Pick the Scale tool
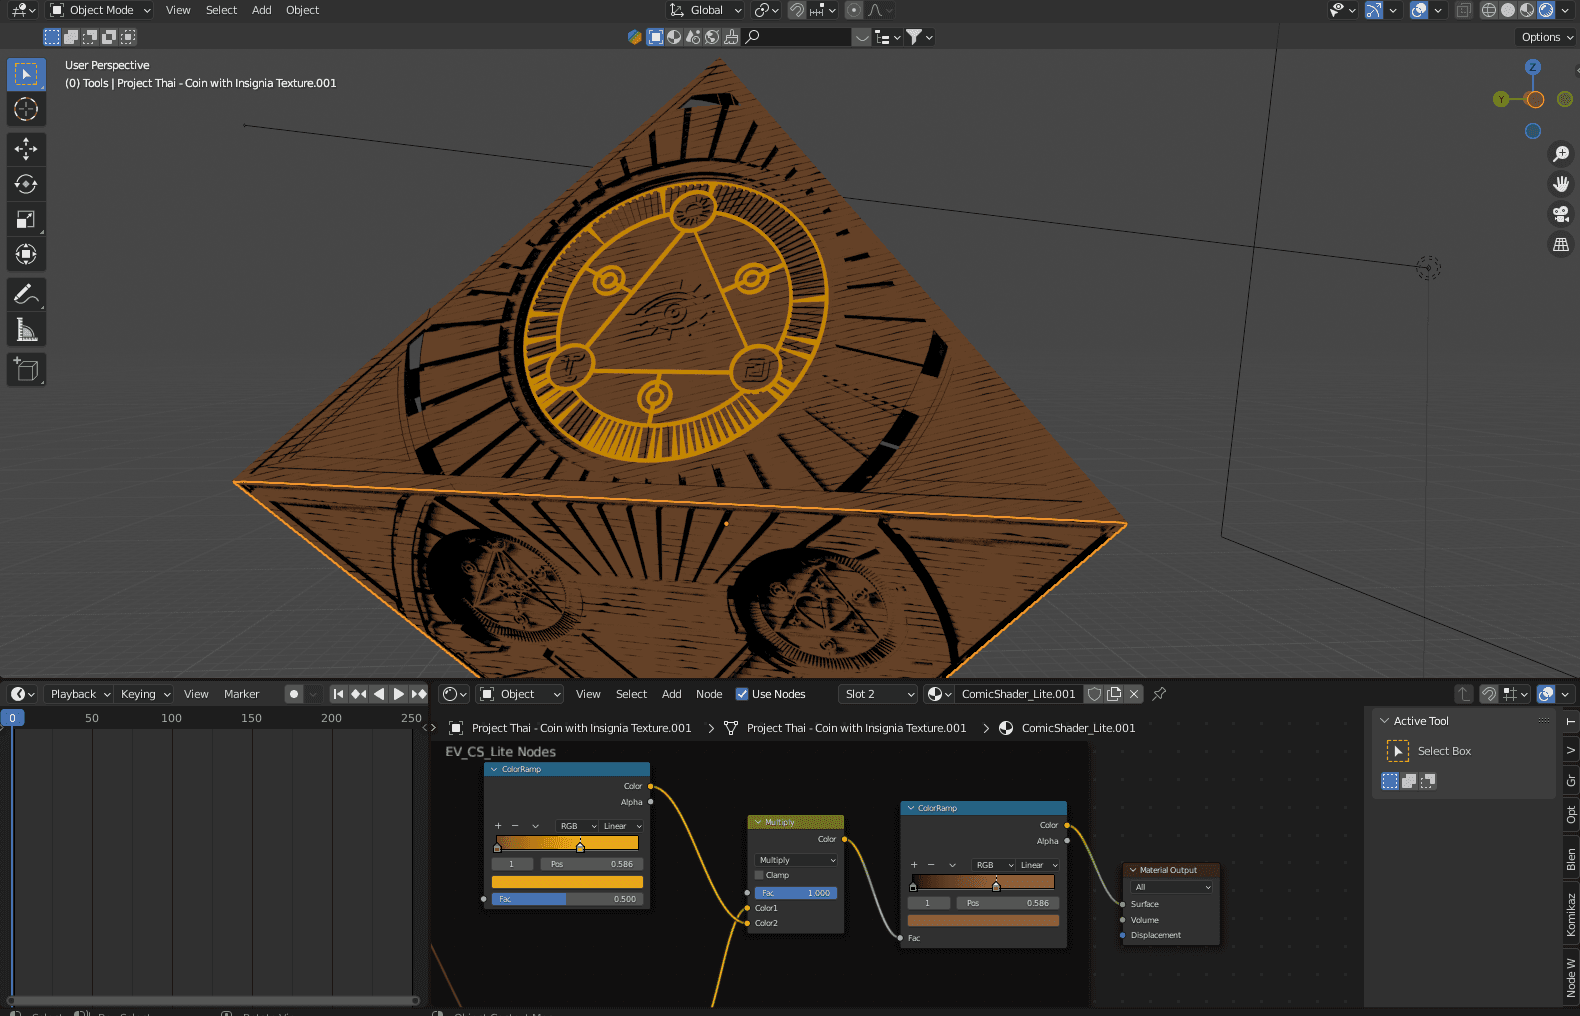The width and height of the screenshot is (1580, 1016). (26, 219)
